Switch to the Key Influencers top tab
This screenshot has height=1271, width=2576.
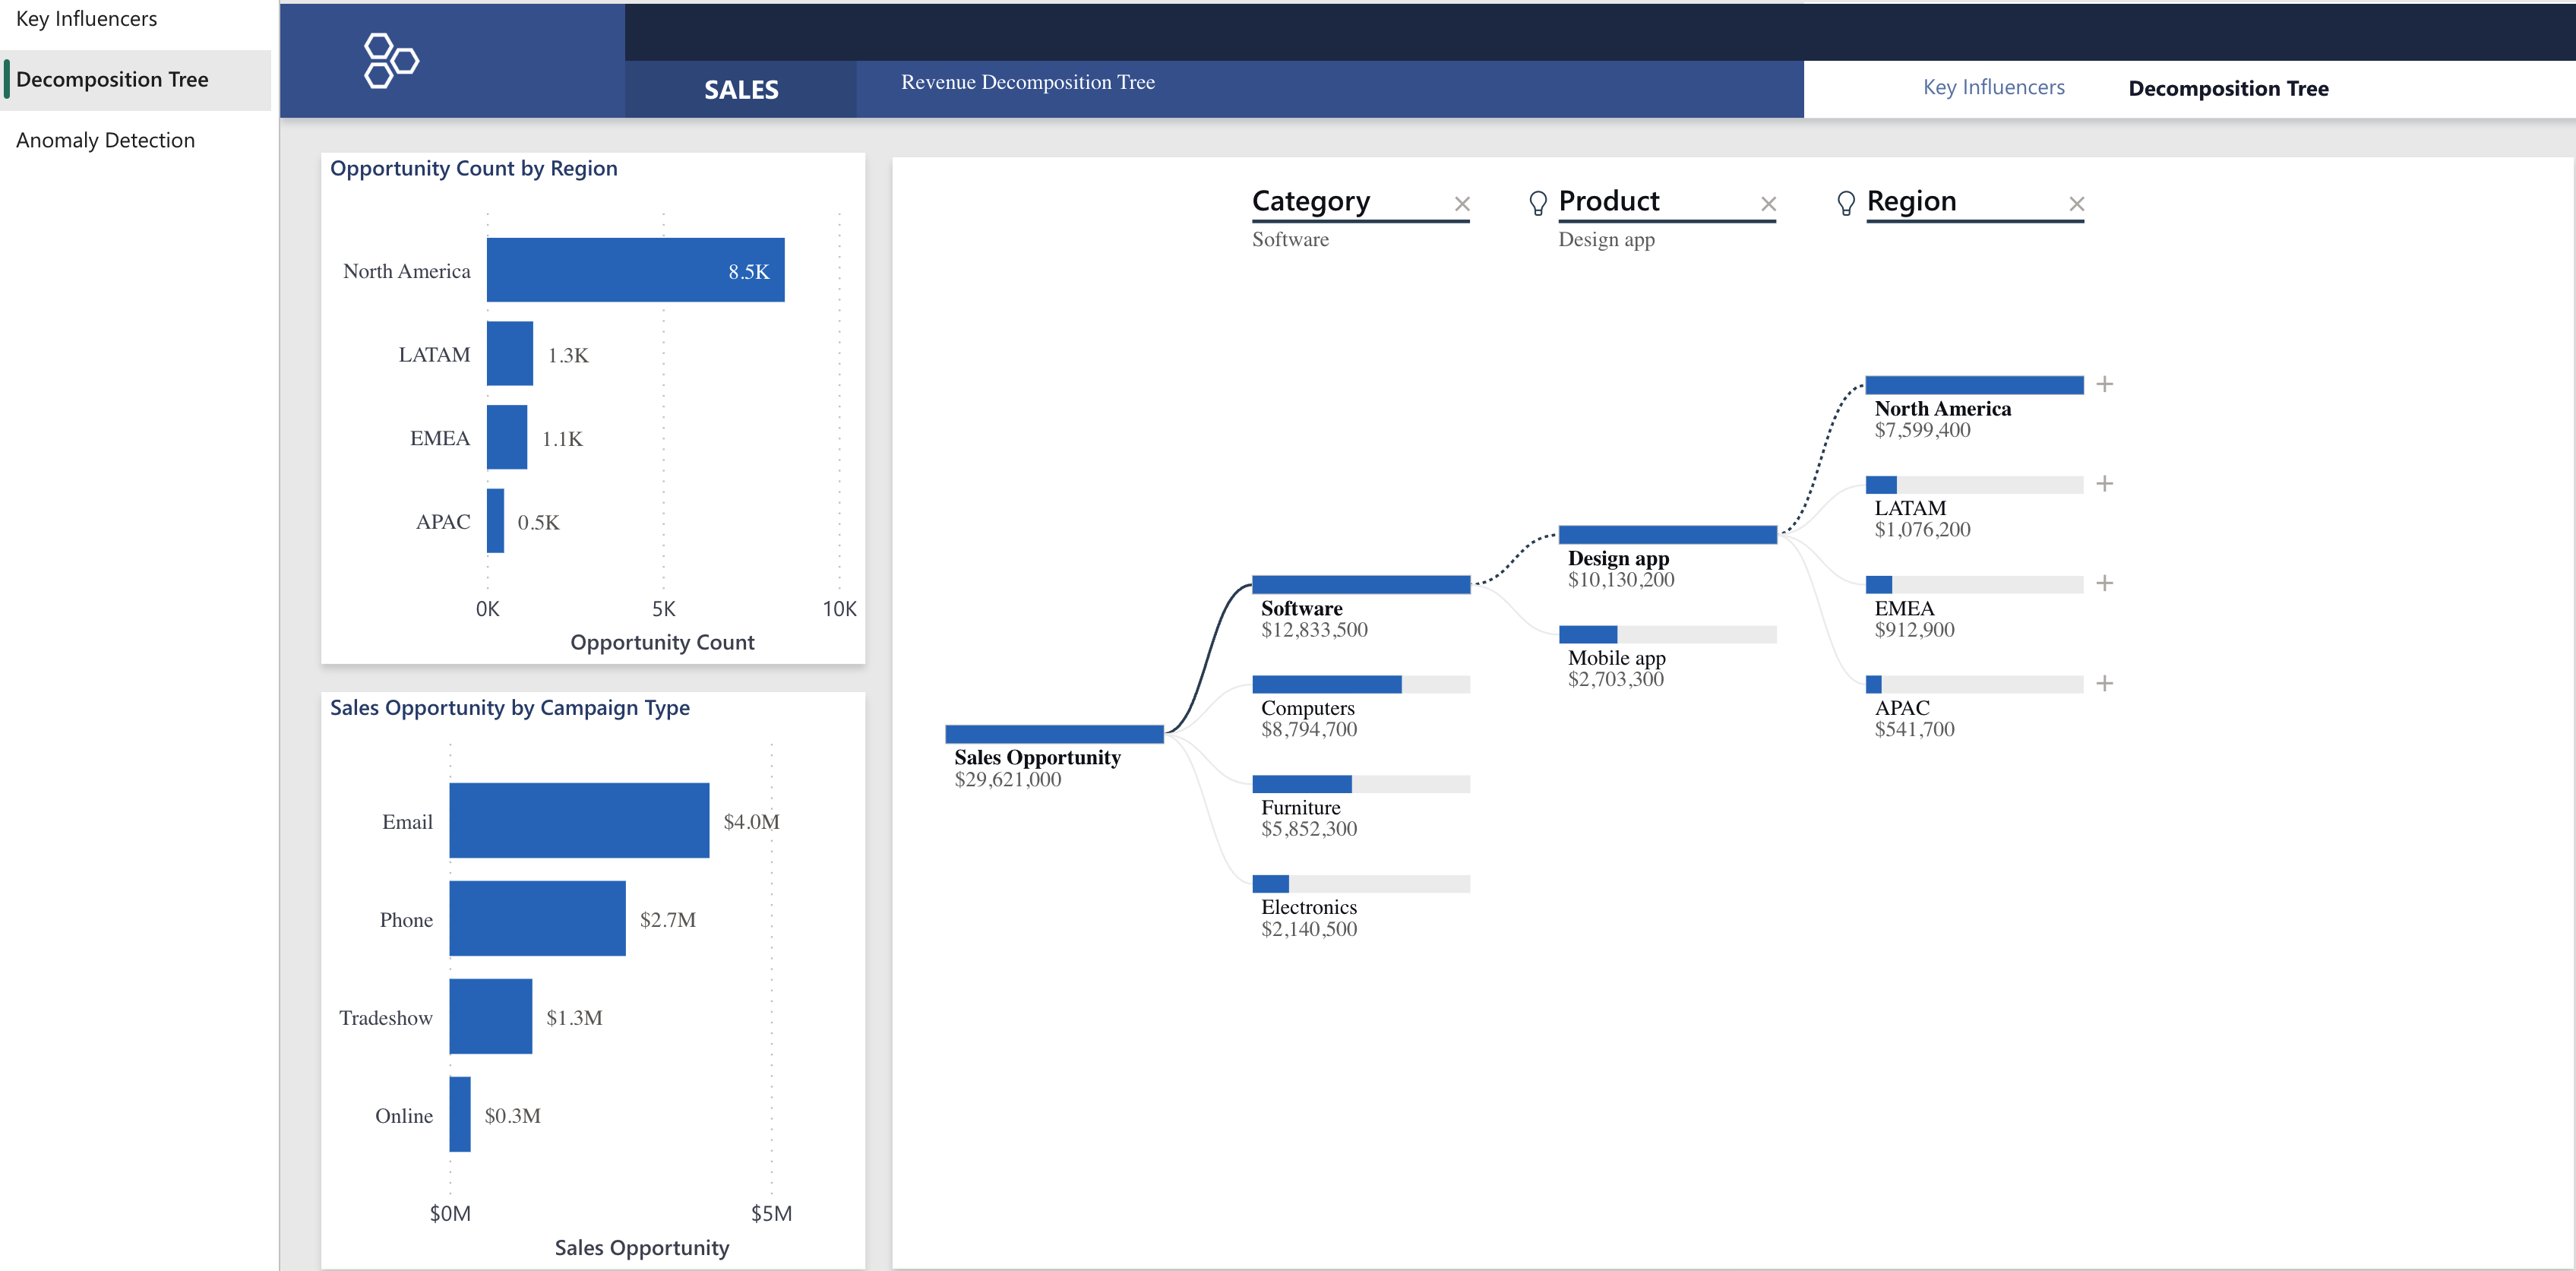[x=1993, y=88]
